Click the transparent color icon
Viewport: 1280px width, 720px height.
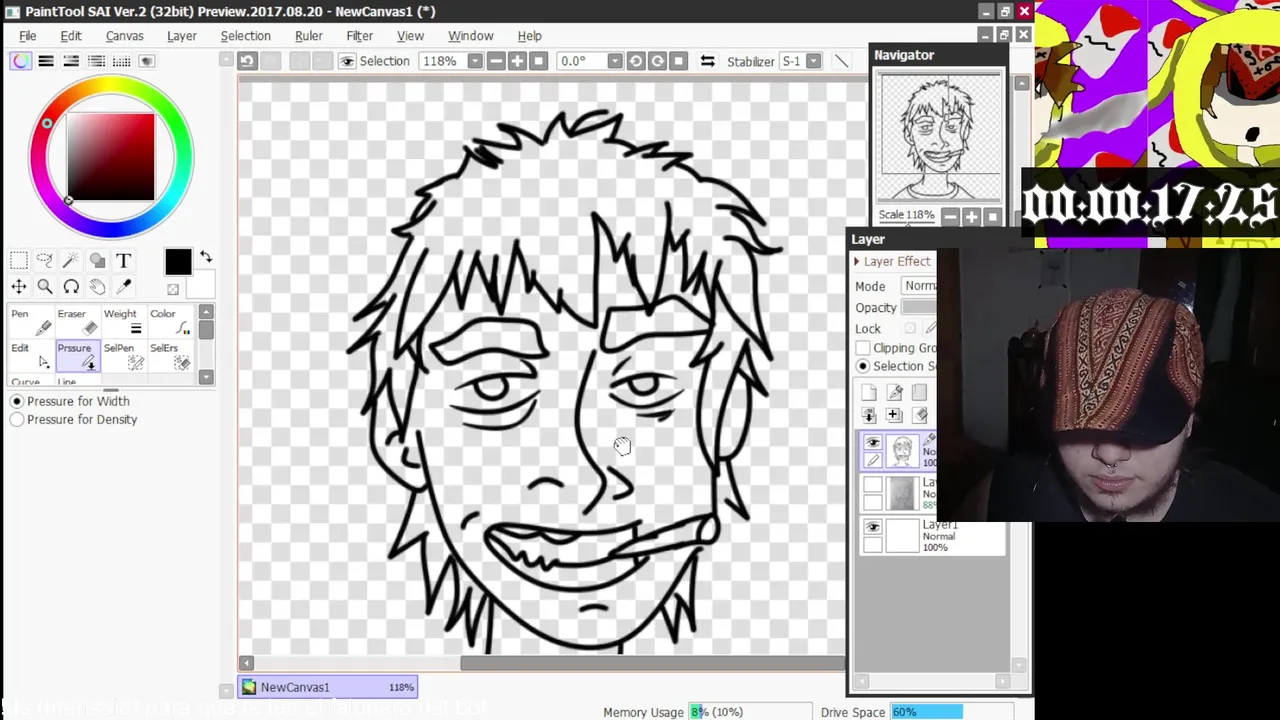click(173, 290)
